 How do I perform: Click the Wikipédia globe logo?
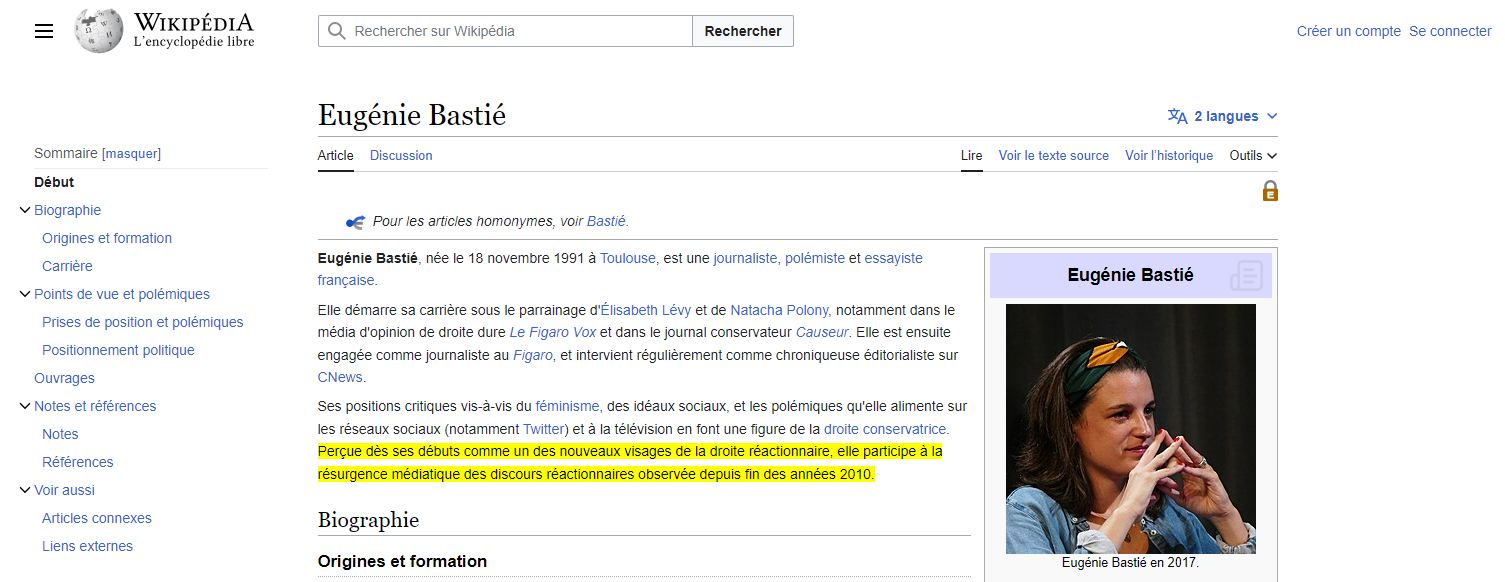[99, 31]
